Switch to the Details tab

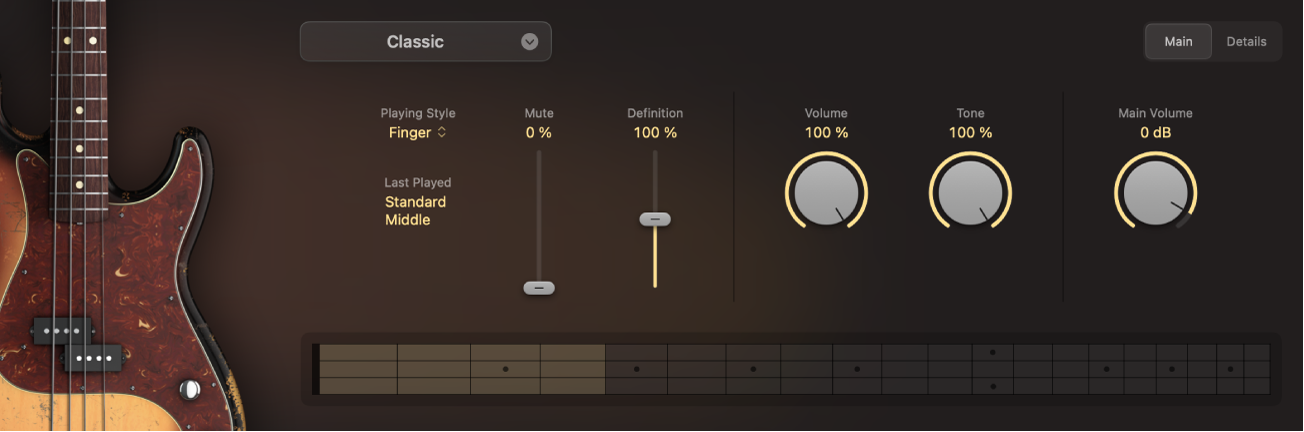(x=1246, y=42)
